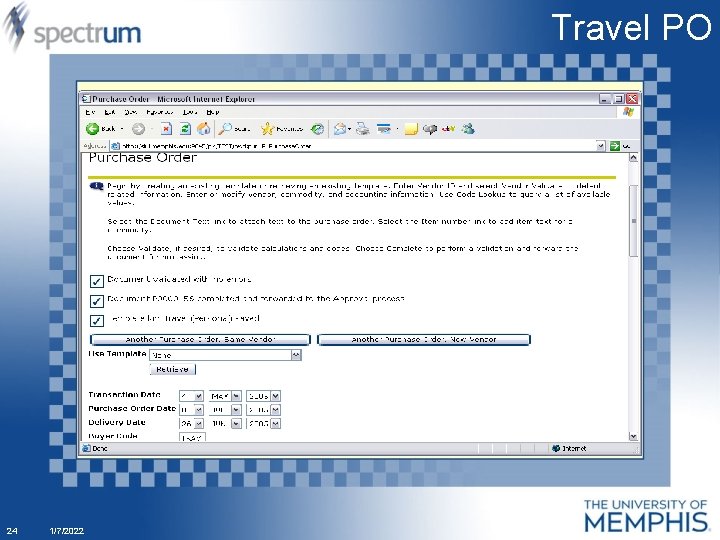Click the checkmark beside 'Document validated' message
Image resolution: width=720 pixels, height=540 pixels.
pyautogui.click(x=96, y=281)
